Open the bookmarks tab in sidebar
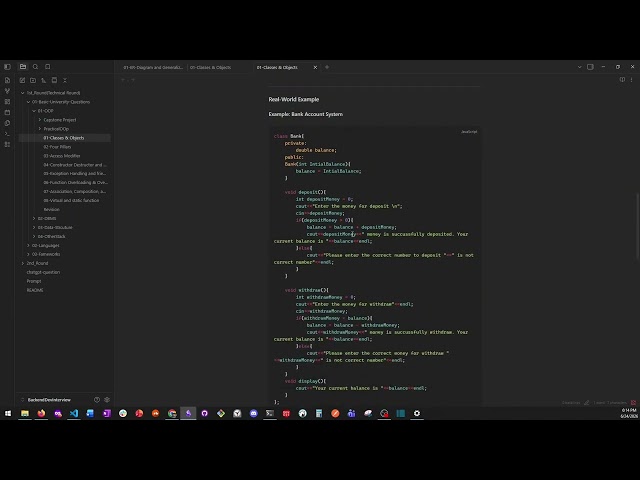The width and height of the screenshot is (640, 480). (48, 67)
